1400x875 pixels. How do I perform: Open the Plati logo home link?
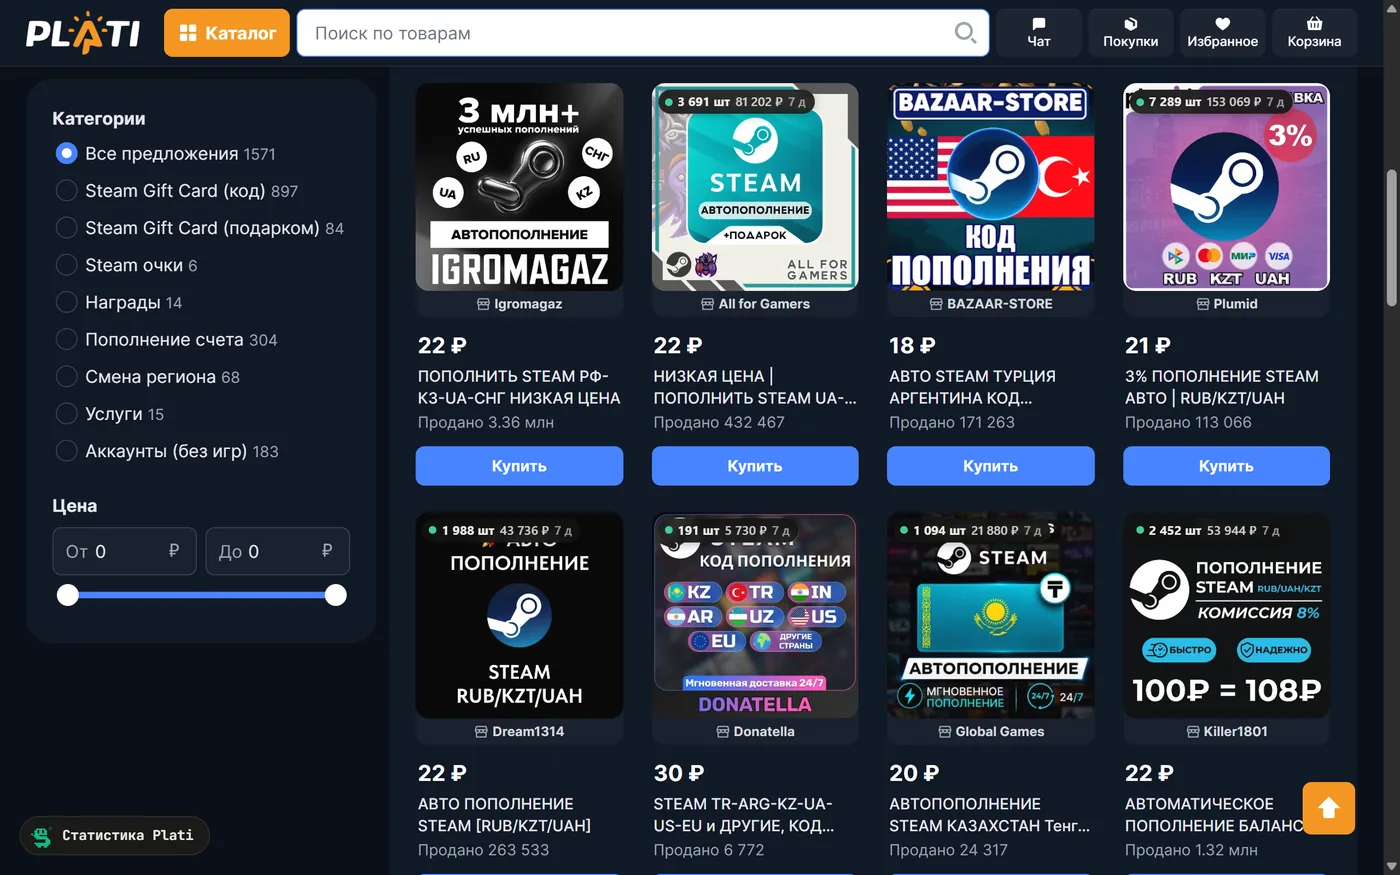click(x=82, y=33)
